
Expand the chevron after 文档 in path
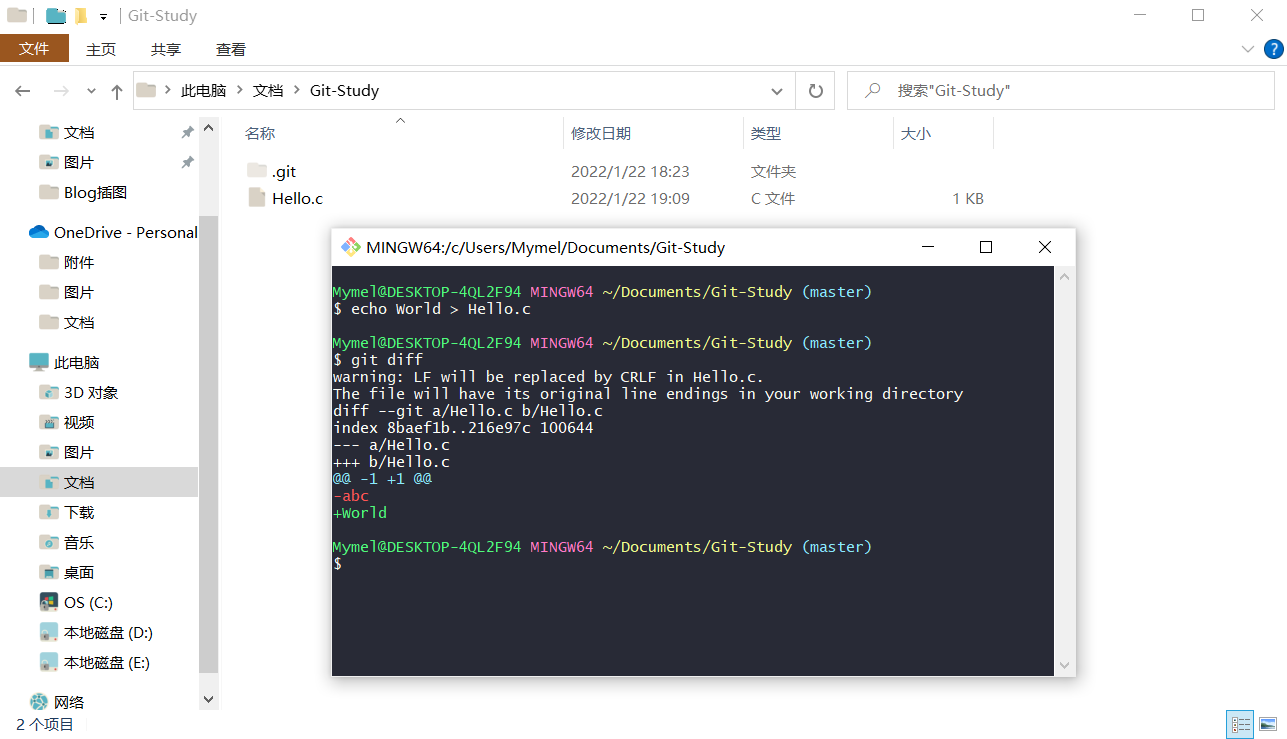297,91
